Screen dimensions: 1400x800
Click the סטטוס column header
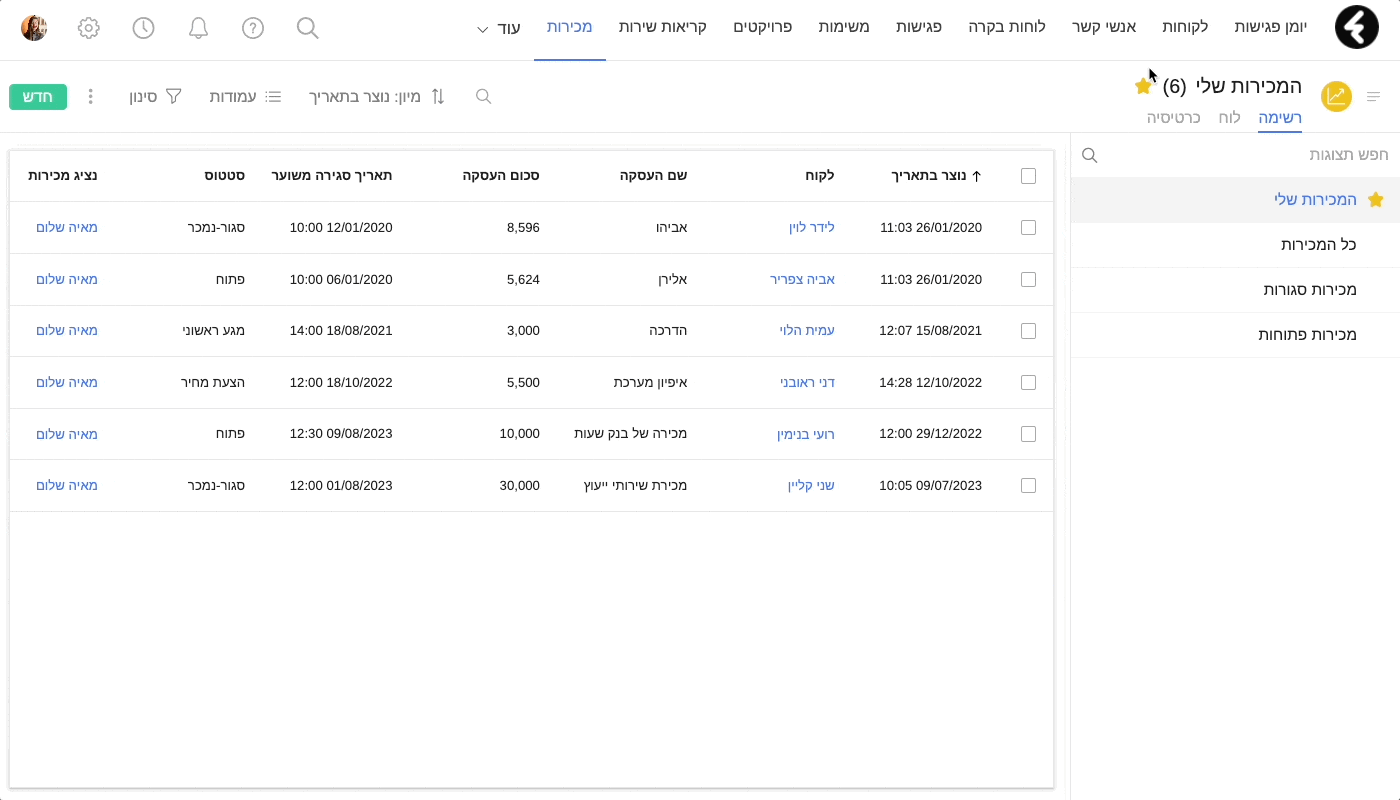point(225,175)
